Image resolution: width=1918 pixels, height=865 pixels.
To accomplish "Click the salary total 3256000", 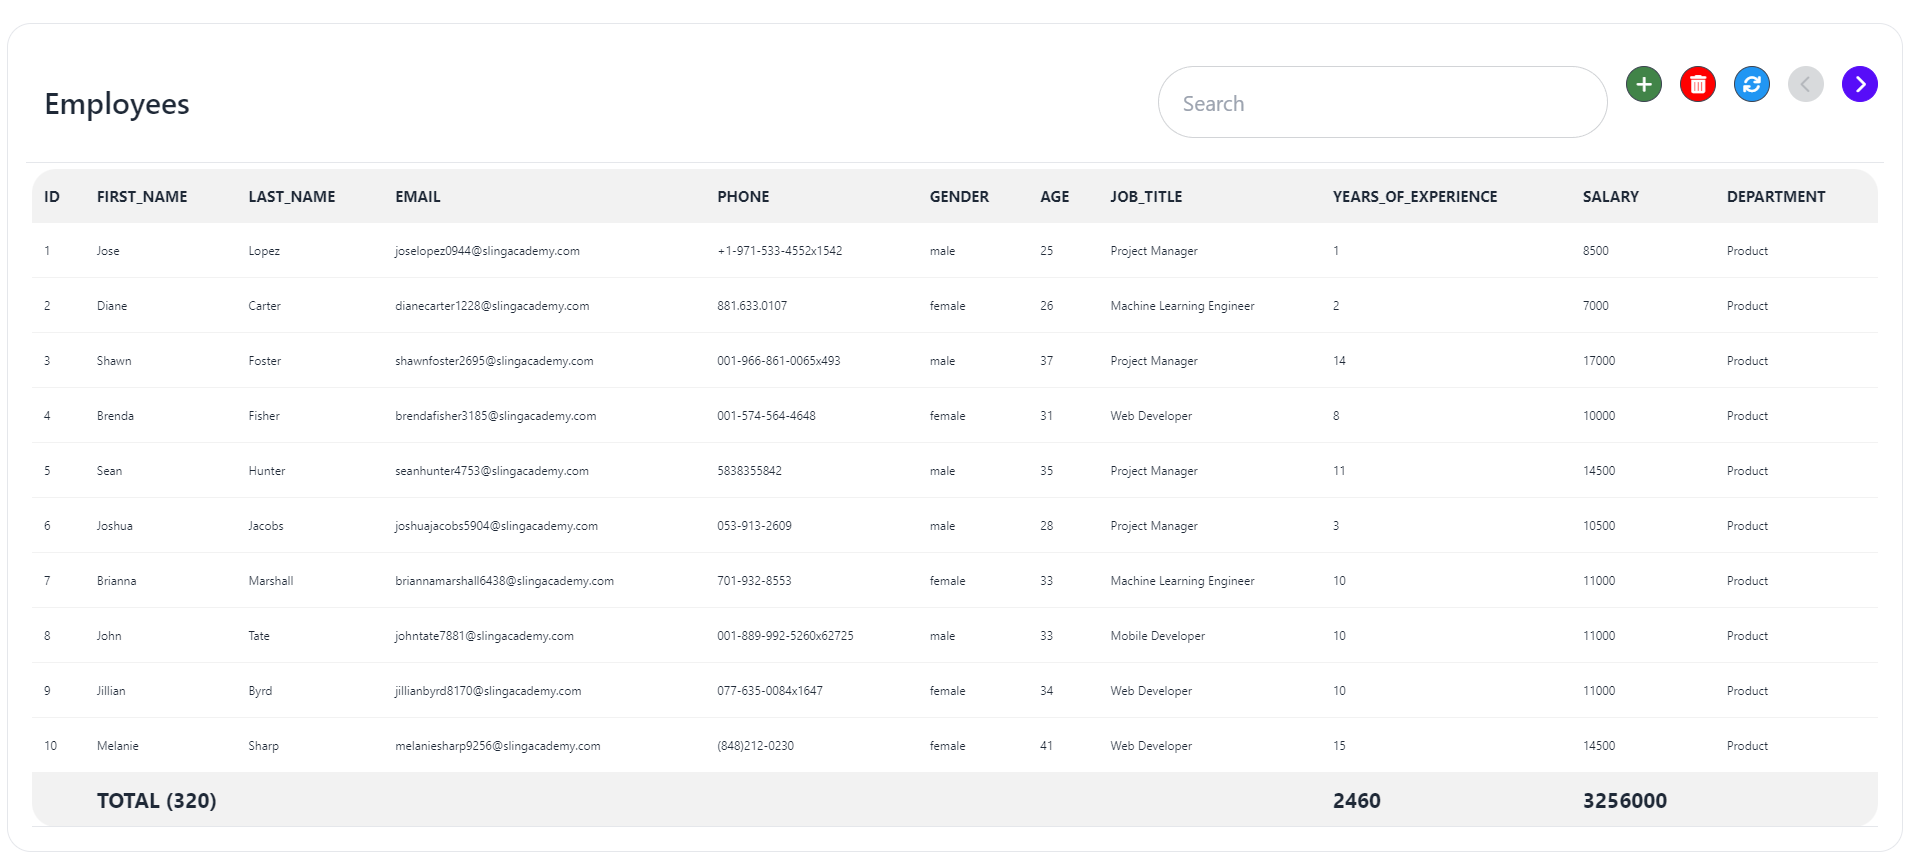I will point(1624,801).
